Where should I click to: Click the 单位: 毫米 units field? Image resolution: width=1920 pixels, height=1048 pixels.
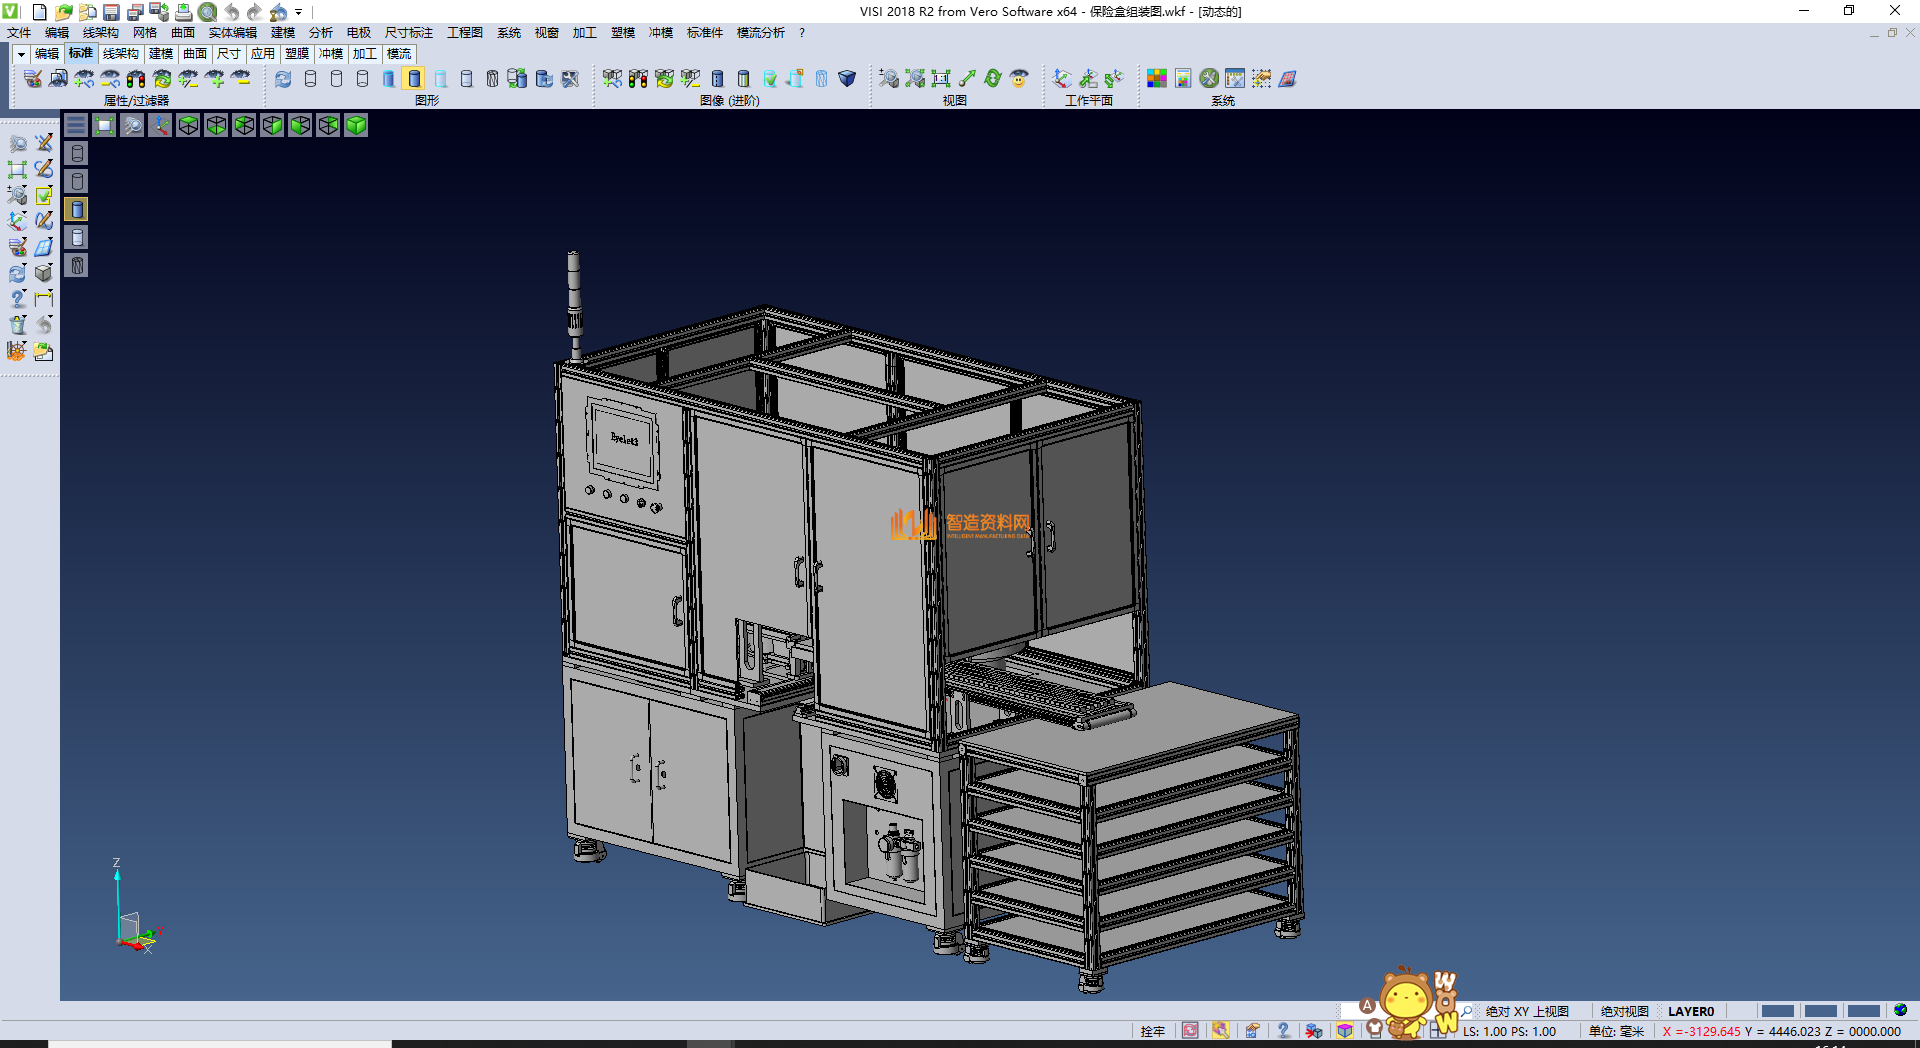click(x=1616, y=1031)
